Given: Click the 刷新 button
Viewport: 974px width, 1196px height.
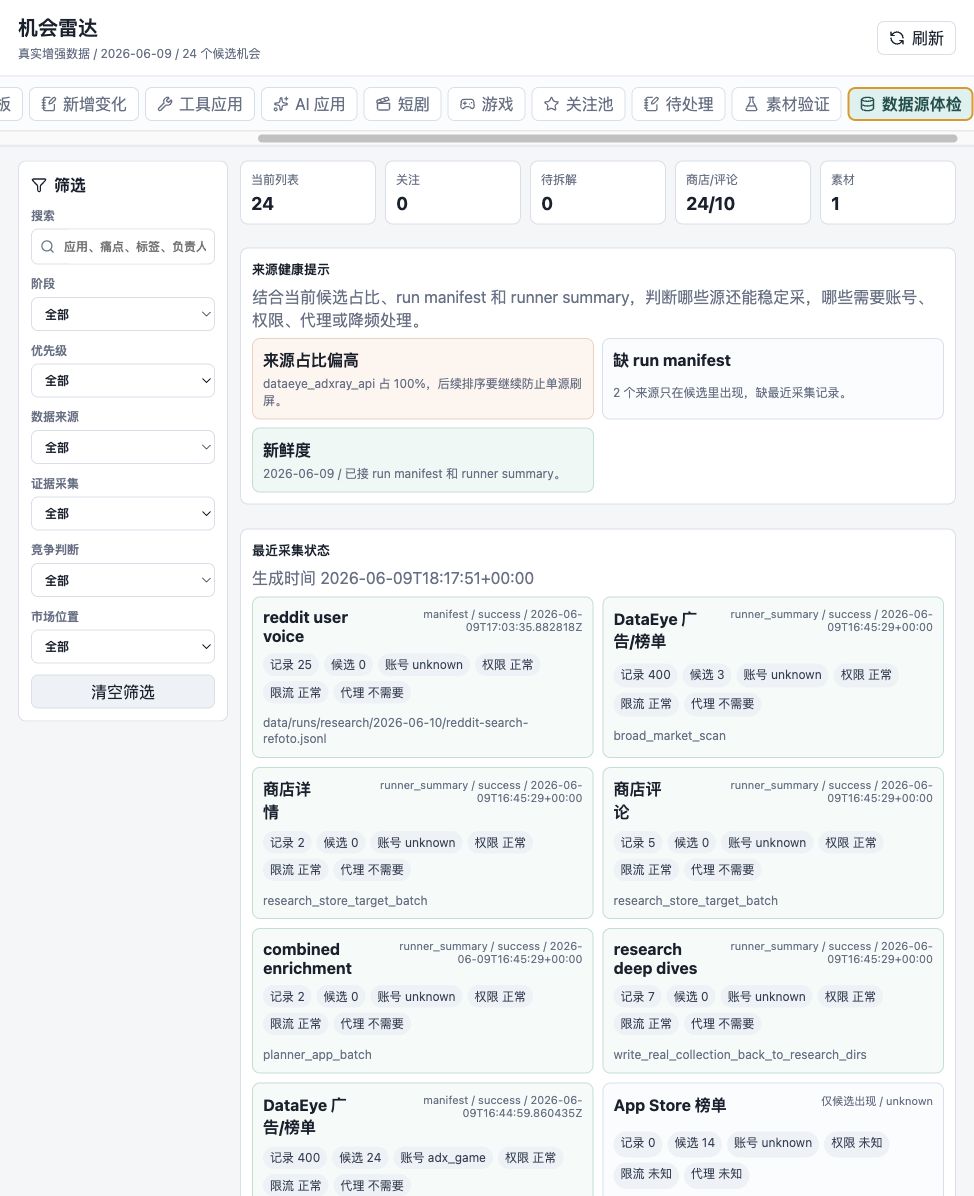Looking at the screenshot, I should coord(916,38).
